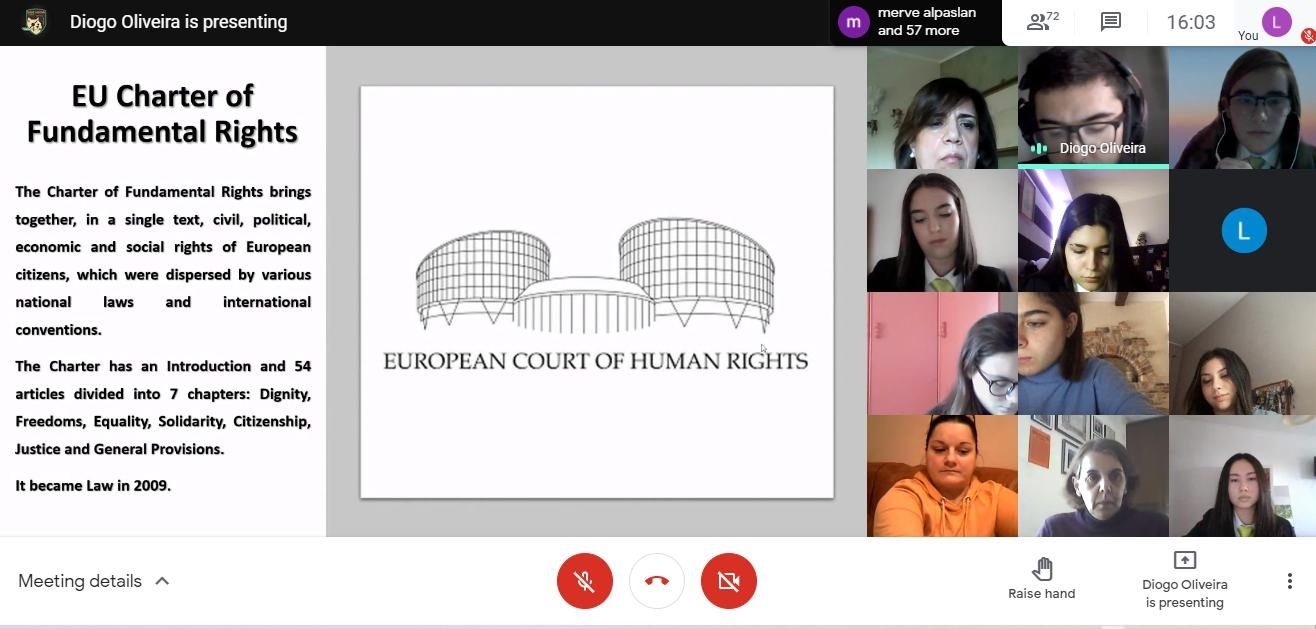Click the 'EUROPEAN COURT OF HUMAN RIGHTS' caption
The image size is (1316, 629).
click(x=596, y=361)
